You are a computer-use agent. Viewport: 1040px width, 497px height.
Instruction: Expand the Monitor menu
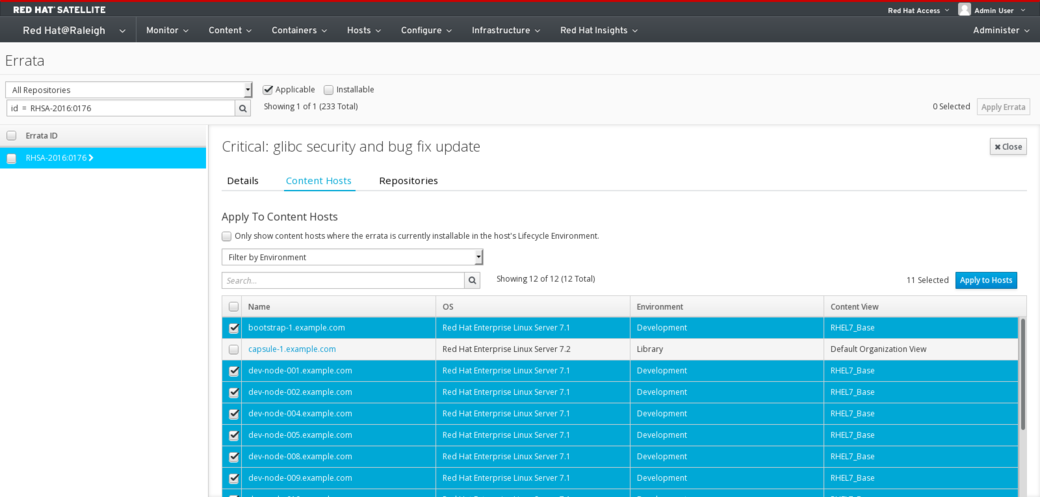167,31
